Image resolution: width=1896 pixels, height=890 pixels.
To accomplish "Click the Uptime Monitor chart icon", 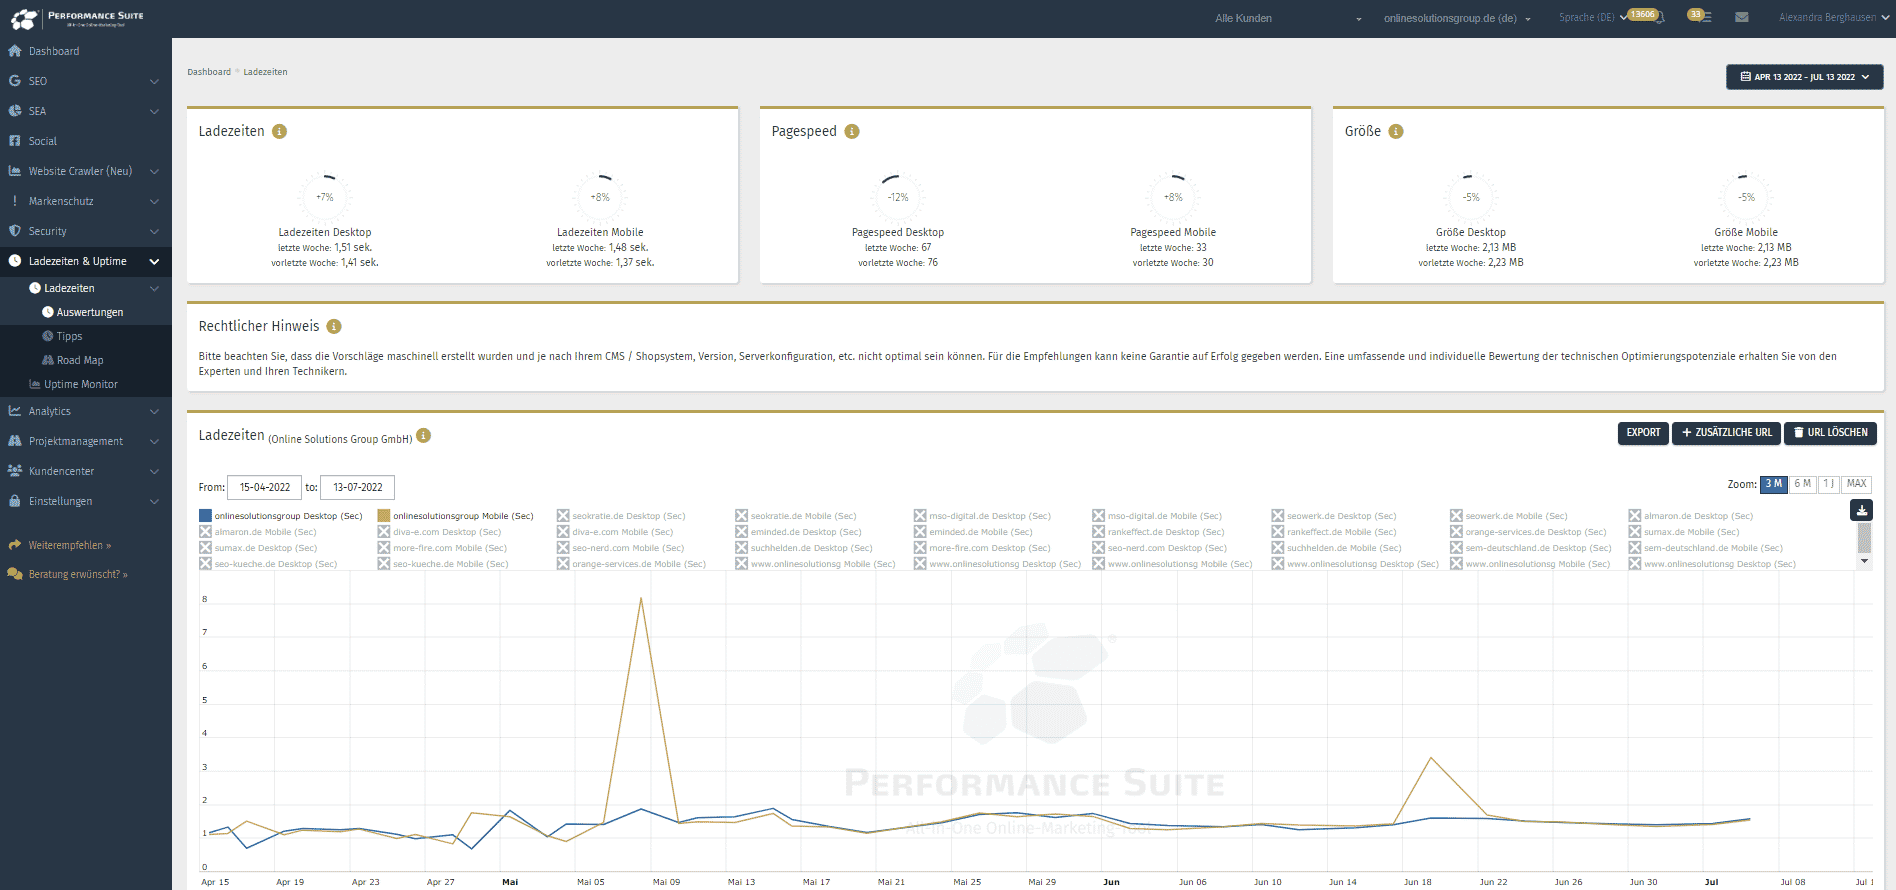I will pos(35,384).
